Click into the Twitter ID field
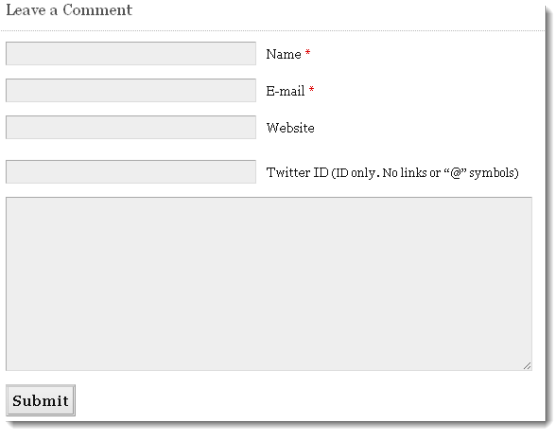Screen dimensions: 560x435 tap(131, 172)
